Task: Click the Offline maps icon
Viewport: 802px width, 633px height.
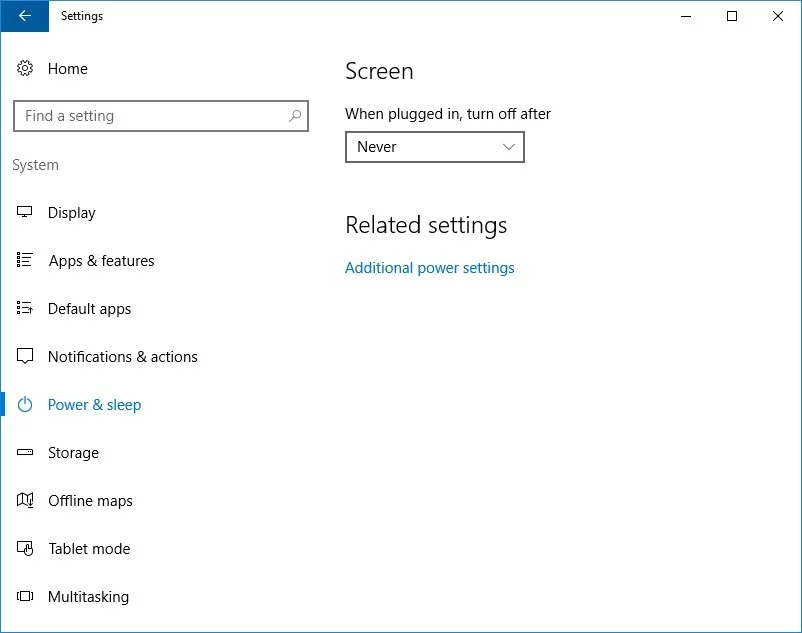Action: 25,500
